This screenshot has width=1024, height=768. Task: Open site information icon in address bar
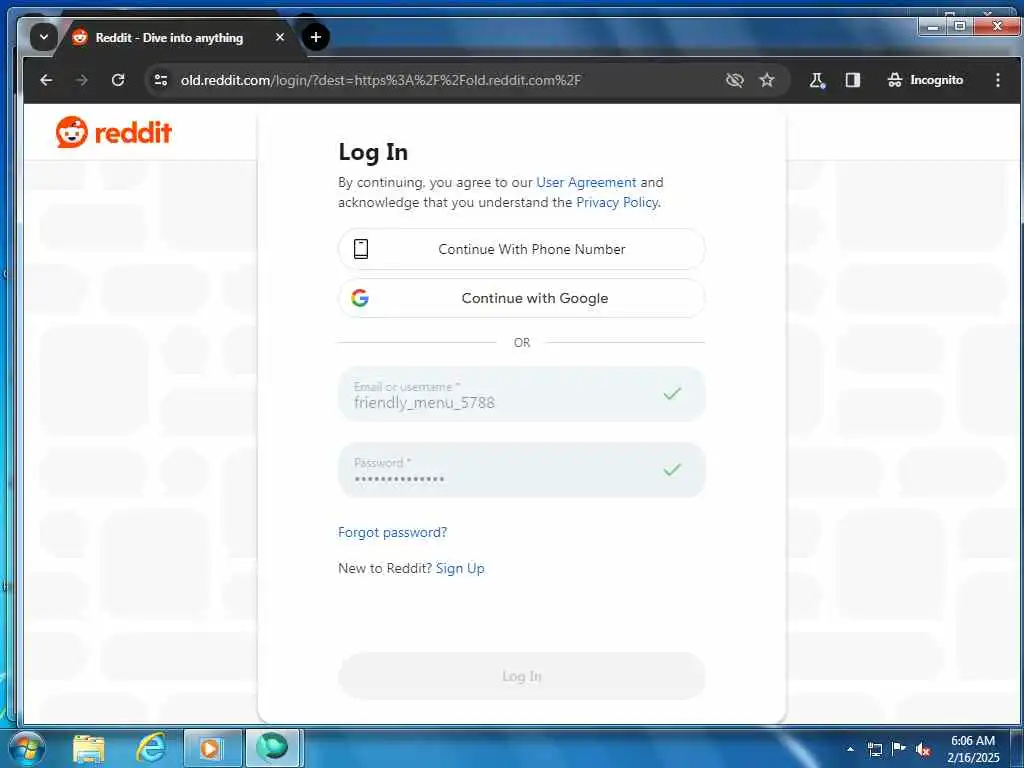(x=161, y=80)
